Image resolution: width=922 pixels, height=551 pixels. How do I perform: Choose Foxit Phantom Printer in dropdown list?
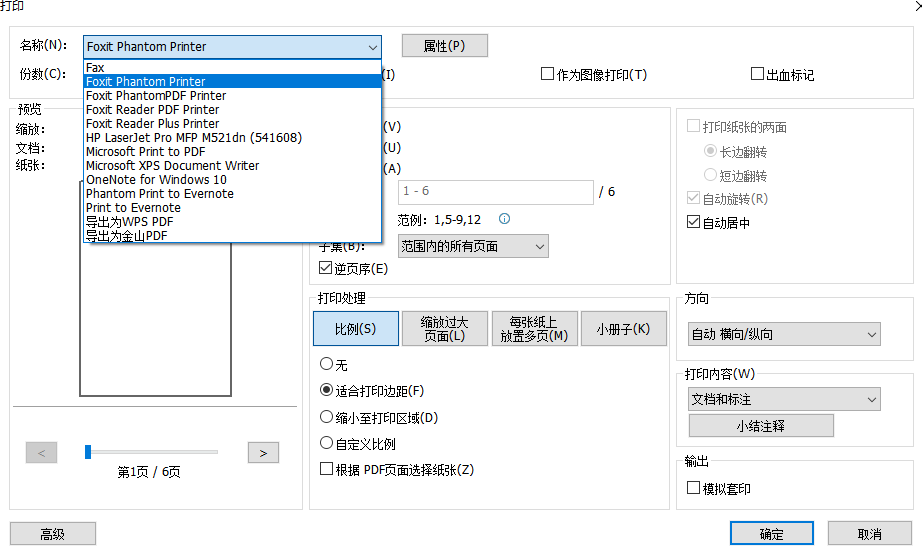click(x=233, y=81)
